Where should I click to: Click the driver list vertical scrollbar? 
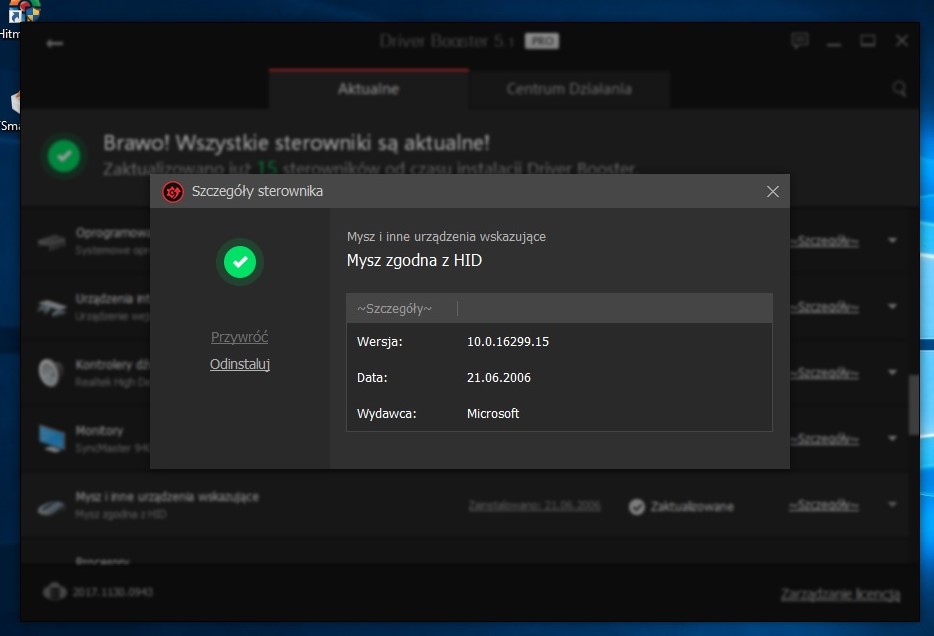[x=913, y=405]
